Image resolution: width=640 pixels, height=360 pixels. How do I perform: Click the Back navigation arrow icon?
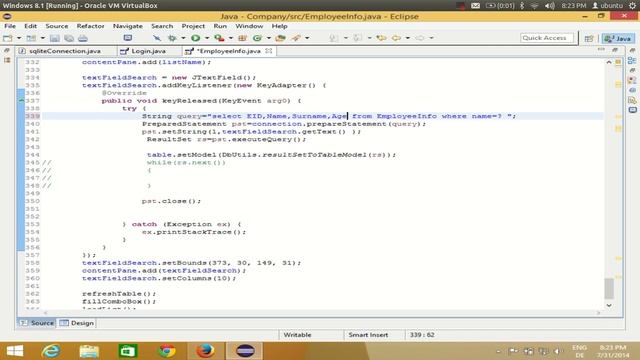(x=396, y=38)
